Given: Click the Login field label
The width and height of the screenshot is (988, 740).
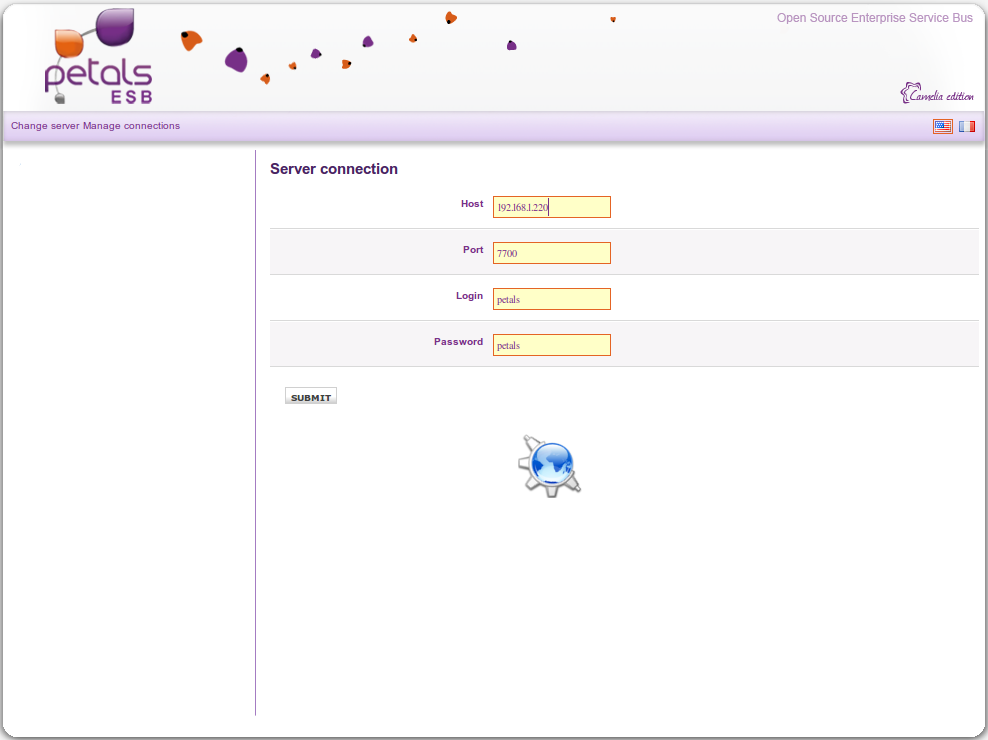Looking at the screenshot, I should pyautogui.click(x=469, y=296).
